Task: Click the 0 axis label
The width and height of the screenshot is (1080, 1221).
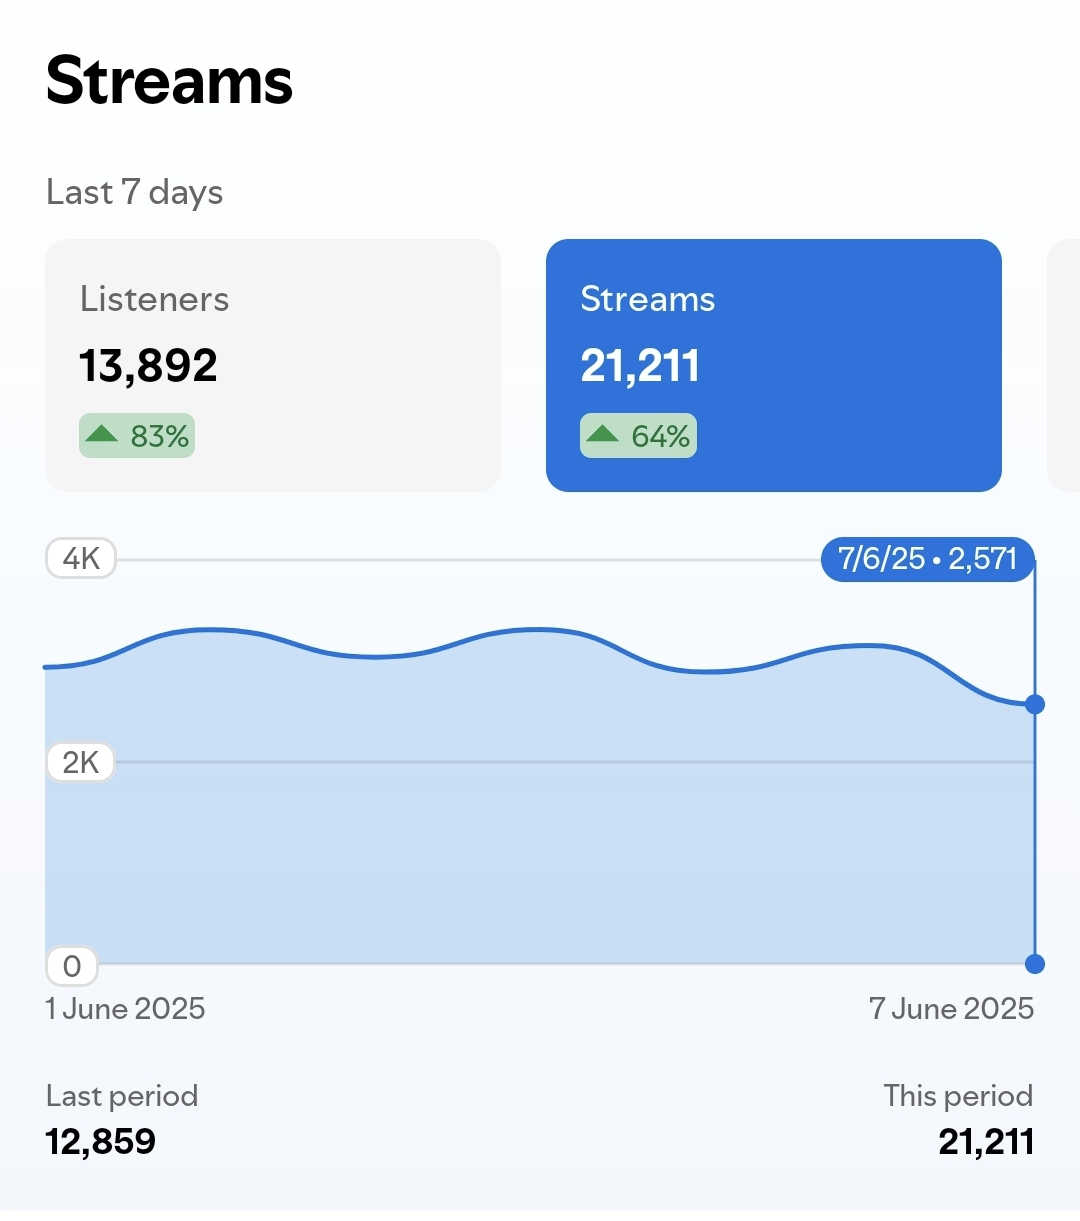Action: (x=72, y=966)
